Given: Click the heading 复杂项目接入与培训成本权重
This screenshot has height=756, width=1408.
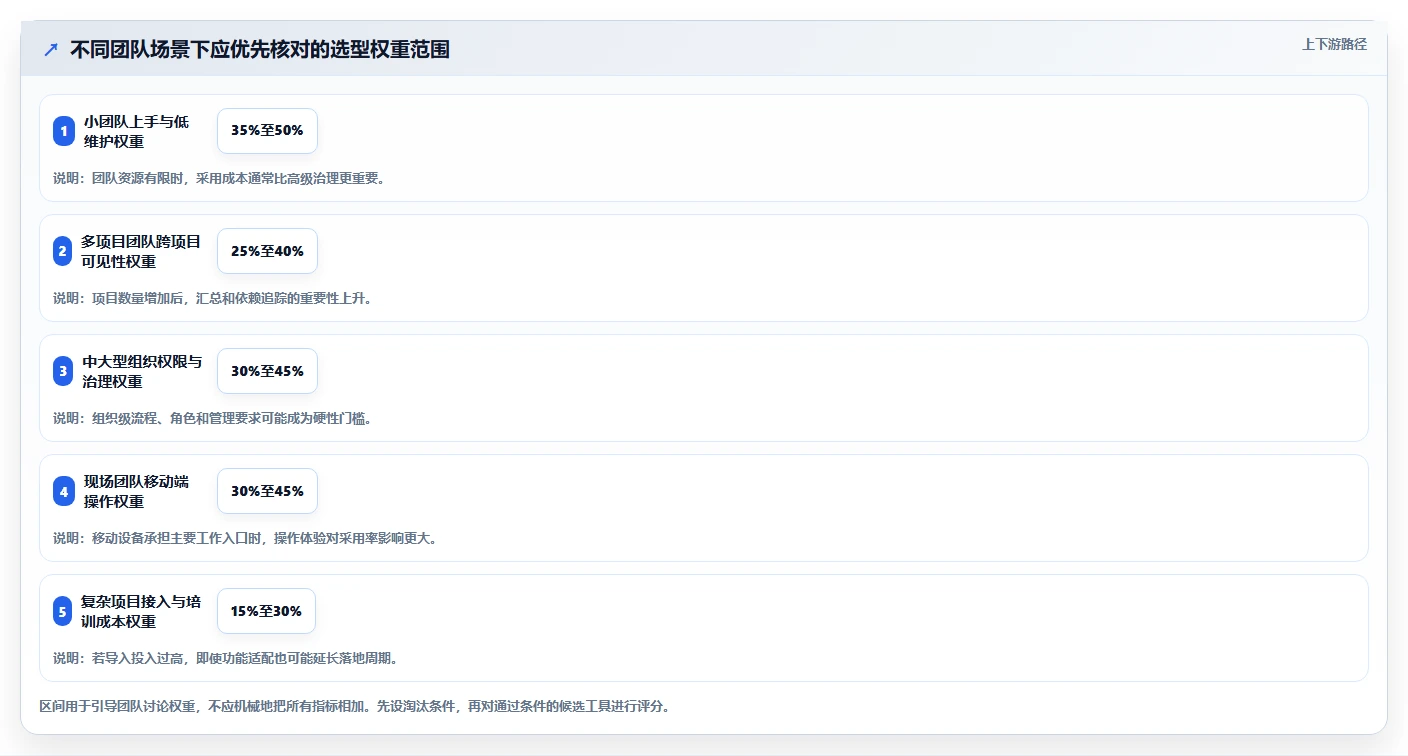Looking at the screenshot, I should tap(141, 611).
